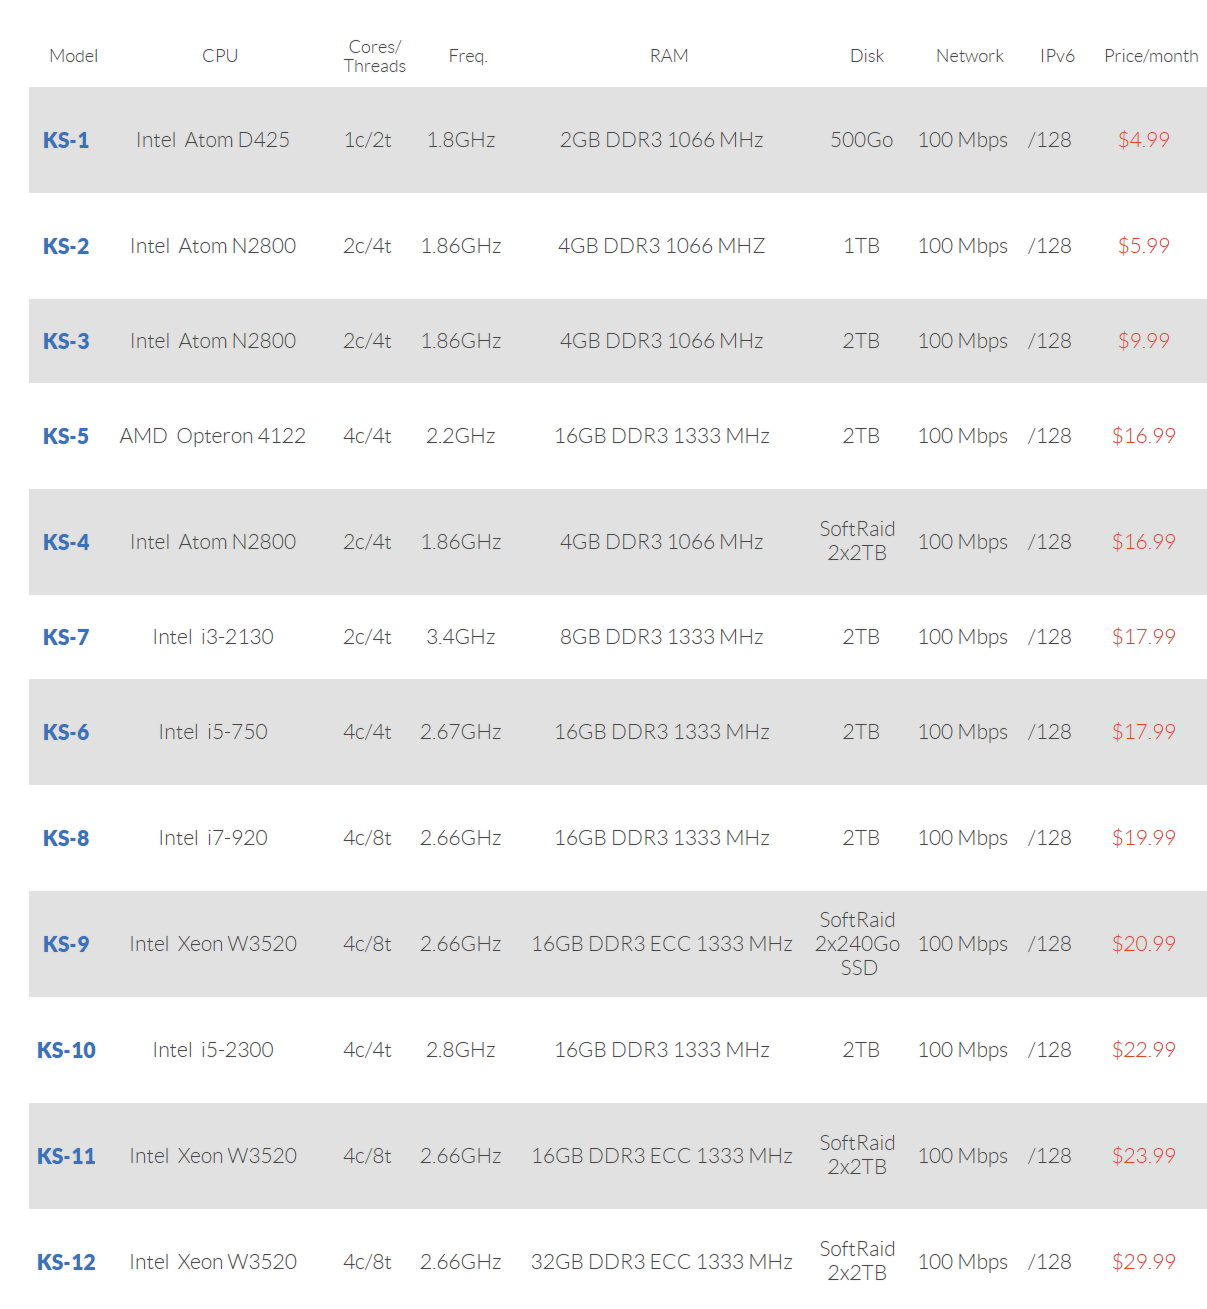Select the KS-11 model link

66,1156
